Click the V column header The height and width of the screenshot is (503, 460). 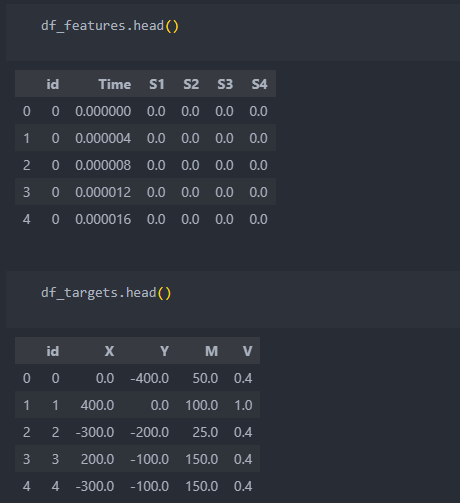pyautogui.click(x=247, y=351)
